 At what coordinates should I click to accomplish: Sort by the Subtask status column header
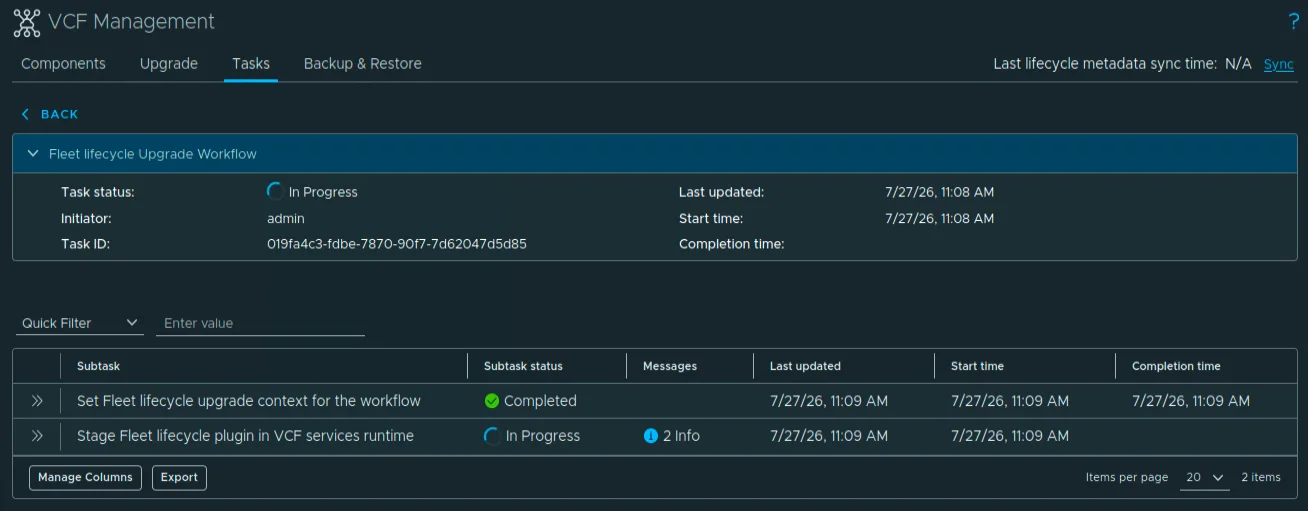[x=523, y=366]
